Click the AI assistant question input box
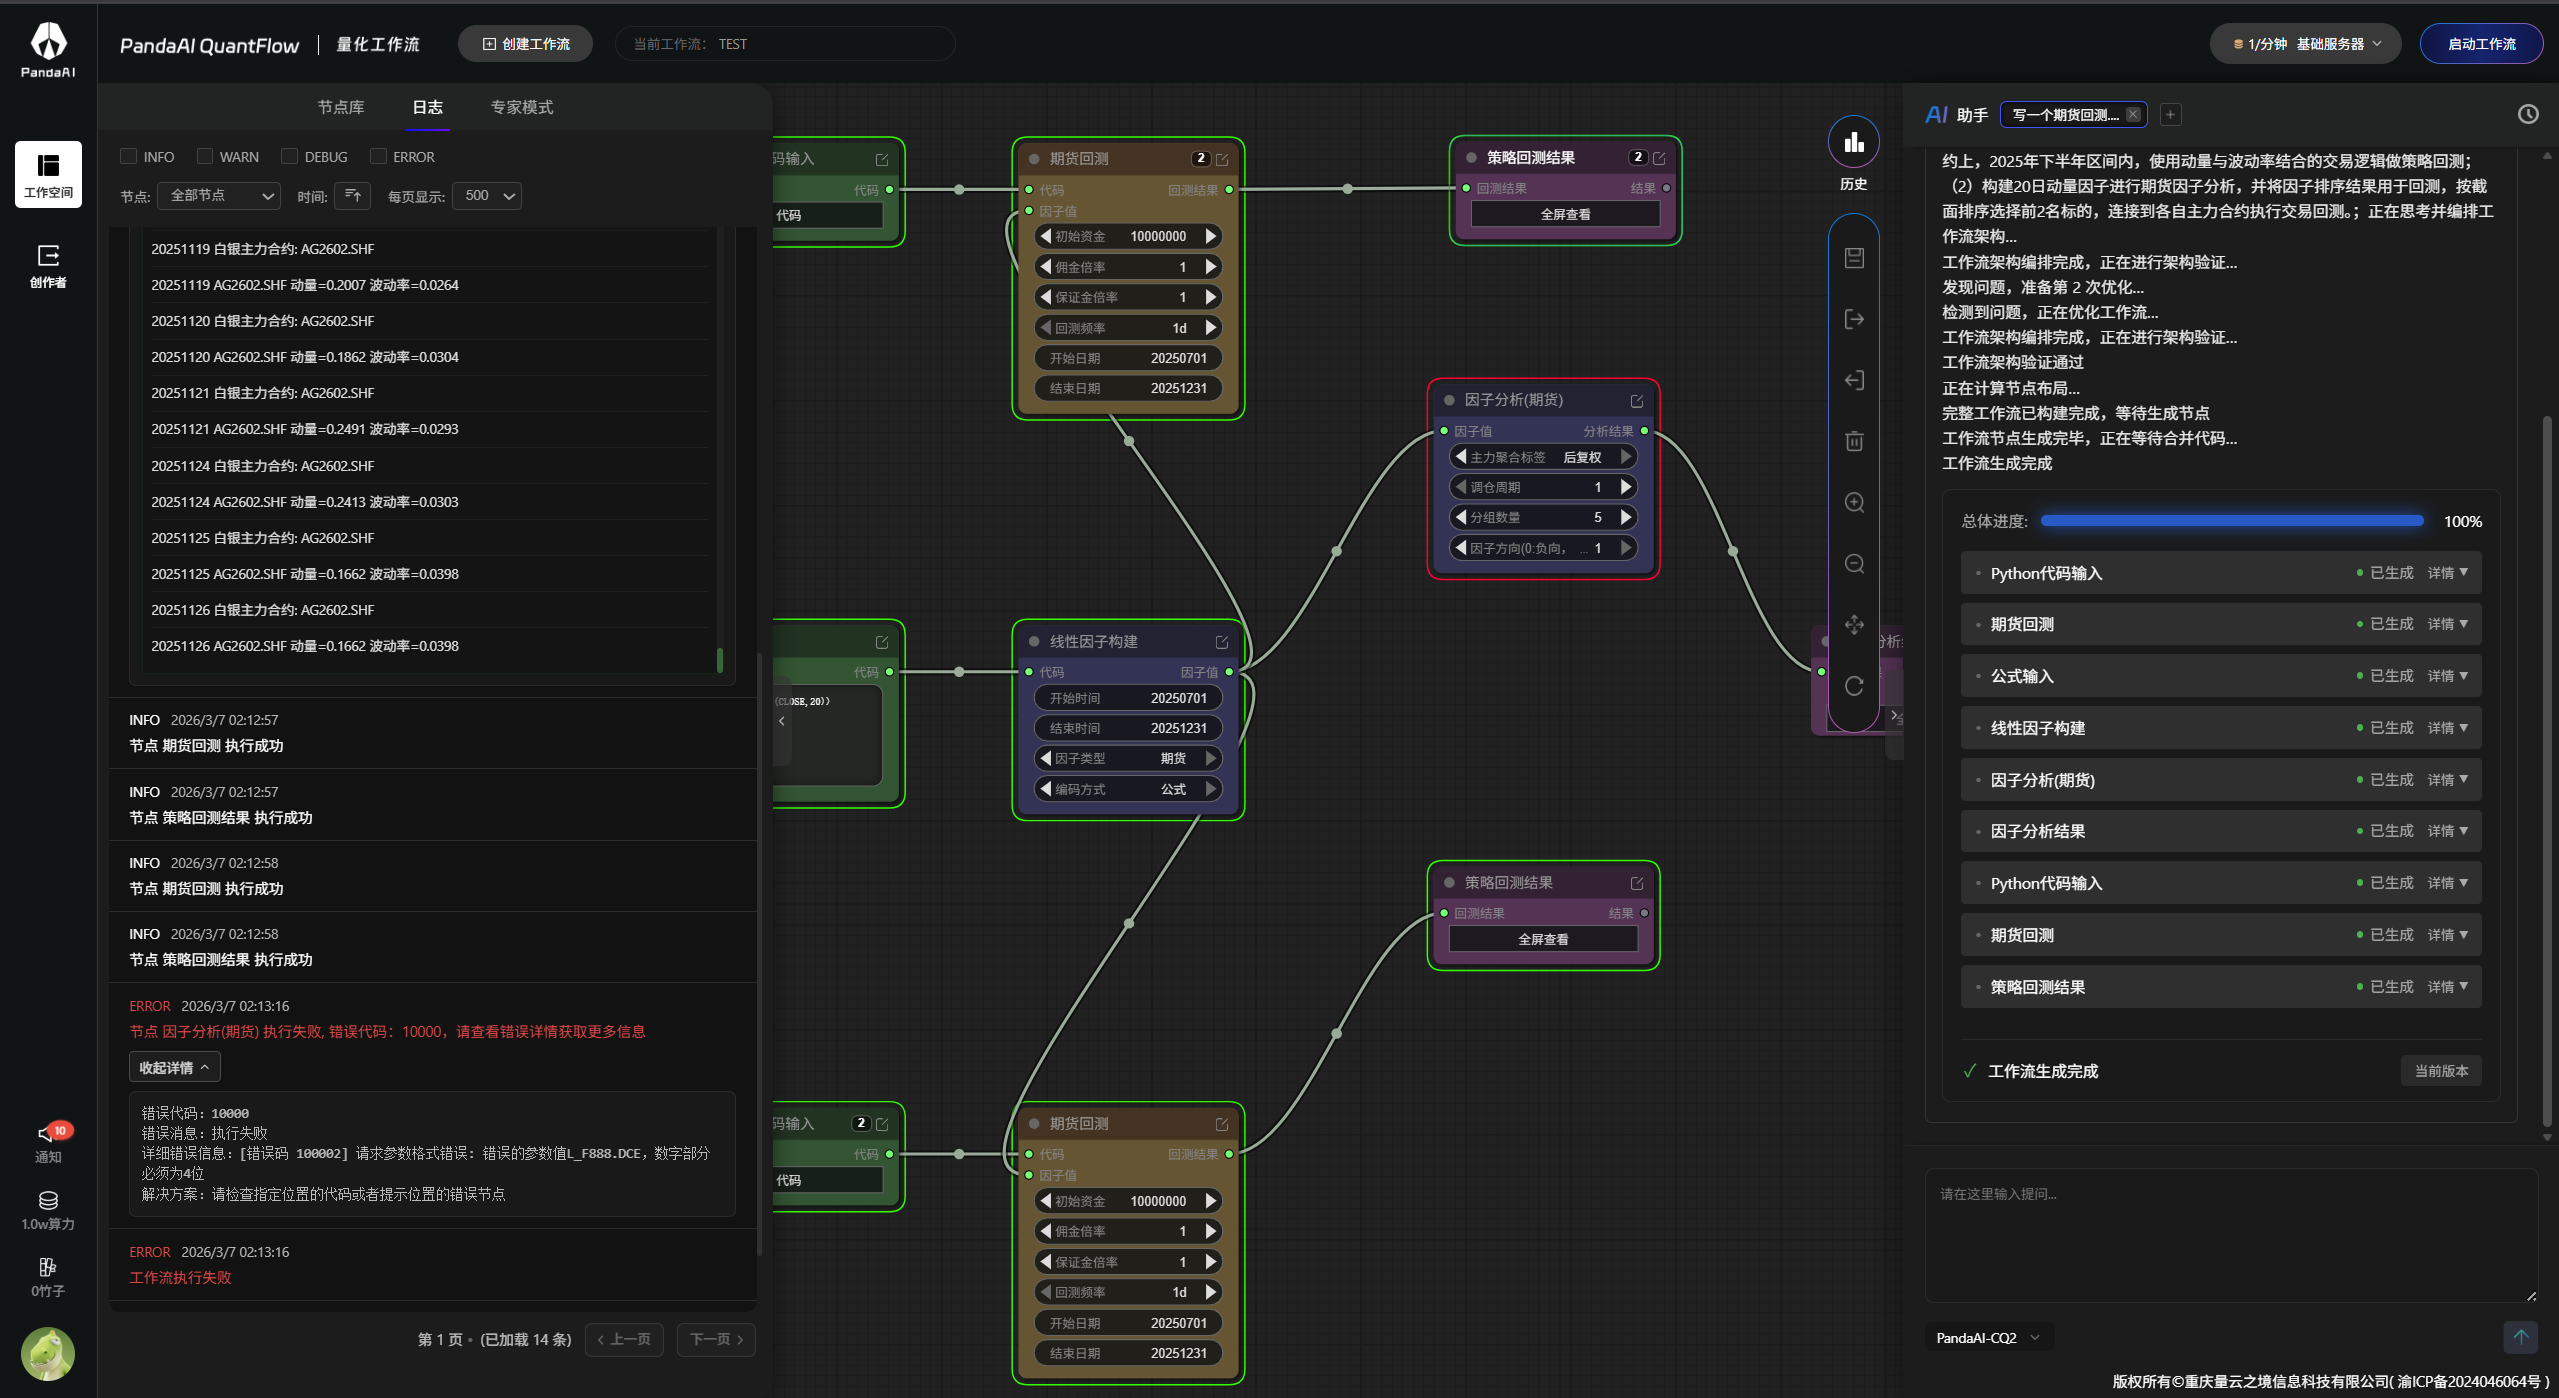 2231,1236
